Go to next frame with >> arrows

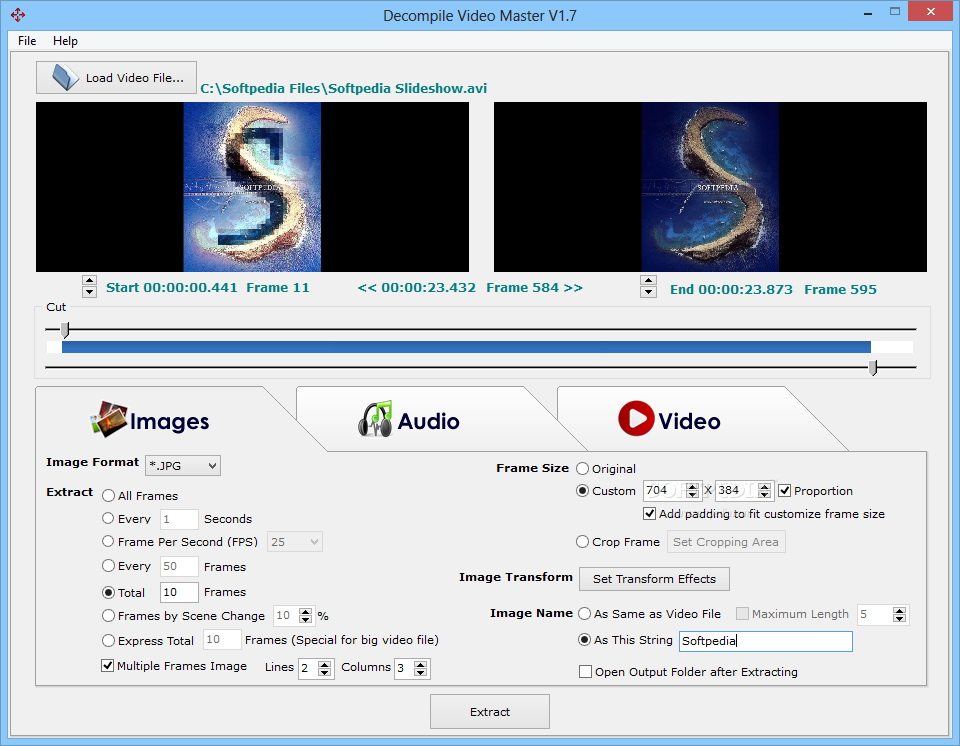click(x=573, y=288)
